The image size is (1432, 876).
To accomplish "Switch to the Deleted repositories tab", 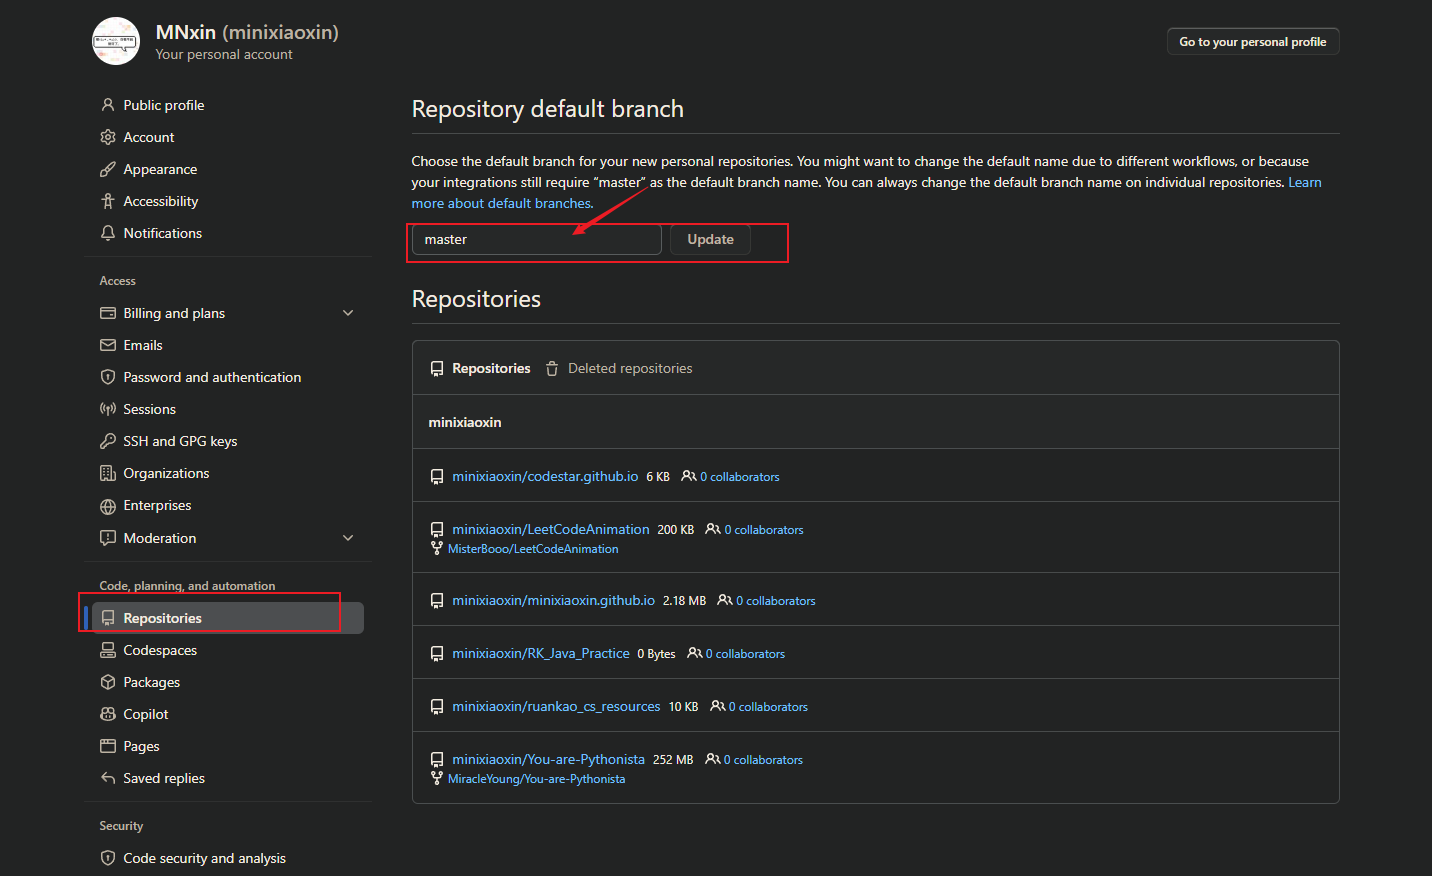I will tap(619, 369).
